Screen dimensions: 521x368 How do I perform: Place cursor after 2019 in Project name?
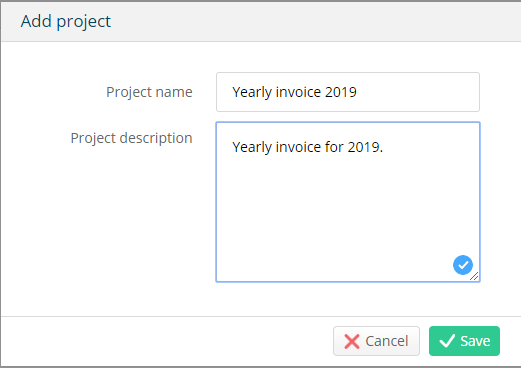pyautogui.click(x=358, y=92)
